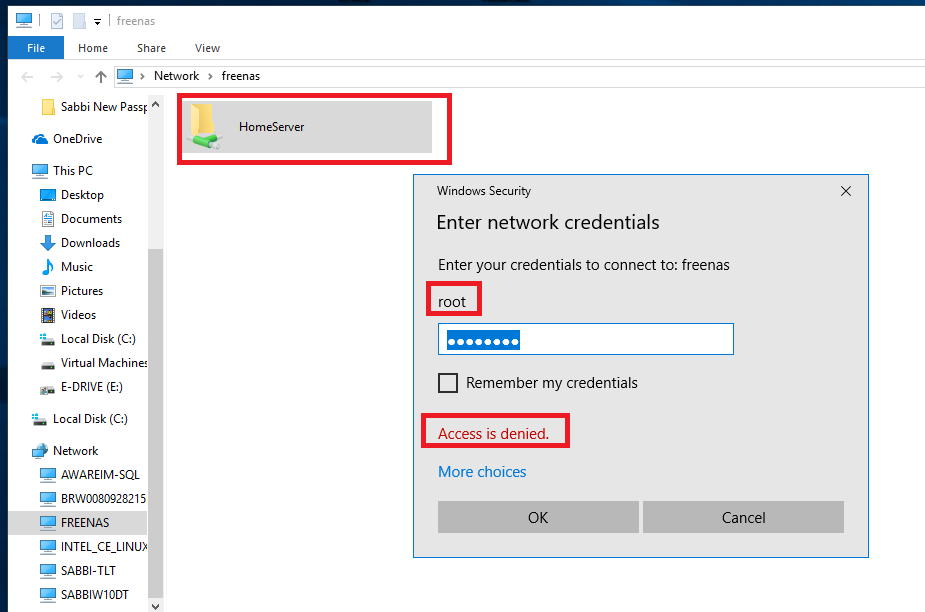Open the recent locations dropdown arrow
The image size is (925, 612).
pos(80,77)
